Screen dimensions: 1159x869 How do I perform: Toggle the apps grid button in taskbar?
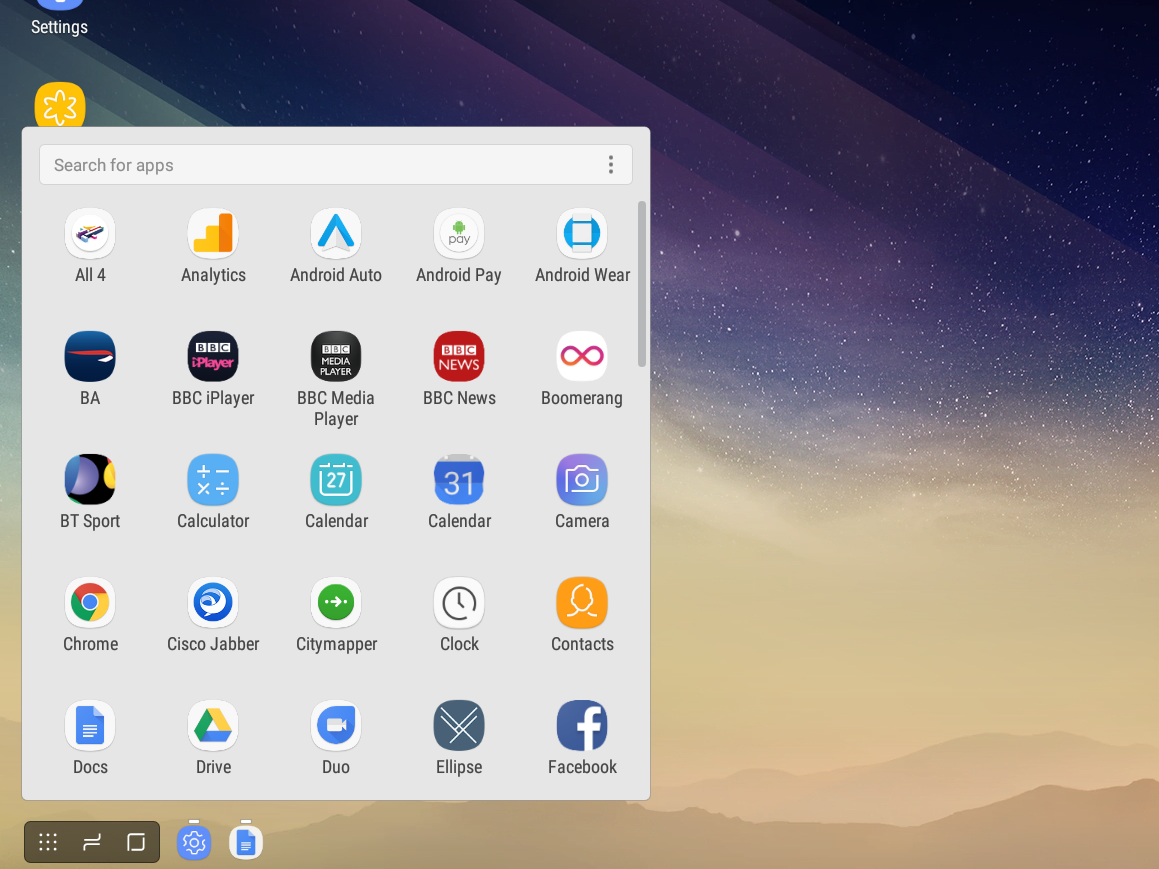point(48,842)
